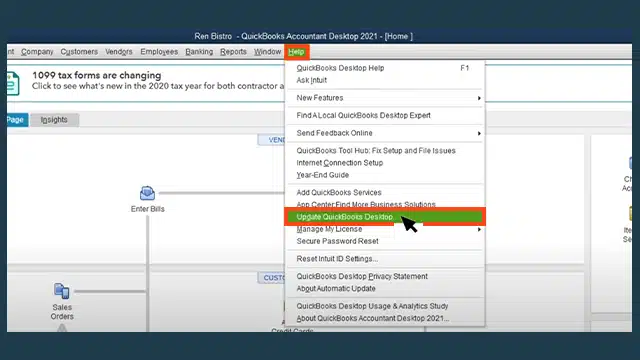This screenshot has width=640, height=360.
Task: Open the Year-End Guide
Action: (384, 175)
